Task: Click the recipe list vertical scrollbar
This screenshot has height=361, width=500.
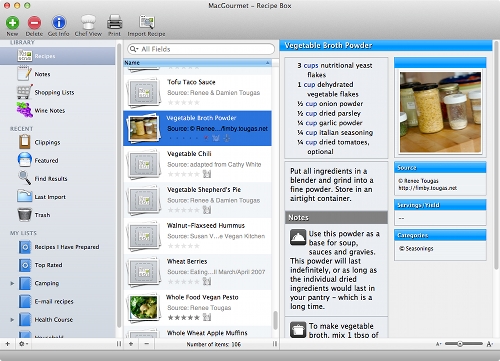Action: pyautogui.click(x=275, y=320)
